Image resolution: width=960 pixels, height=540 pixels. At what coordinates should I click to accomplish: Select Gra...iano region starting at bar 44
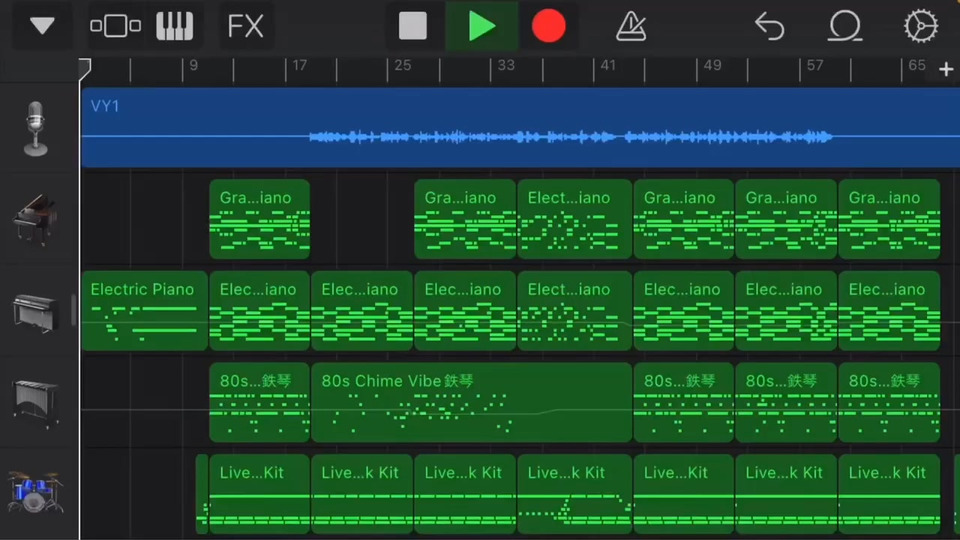[683, 219]
